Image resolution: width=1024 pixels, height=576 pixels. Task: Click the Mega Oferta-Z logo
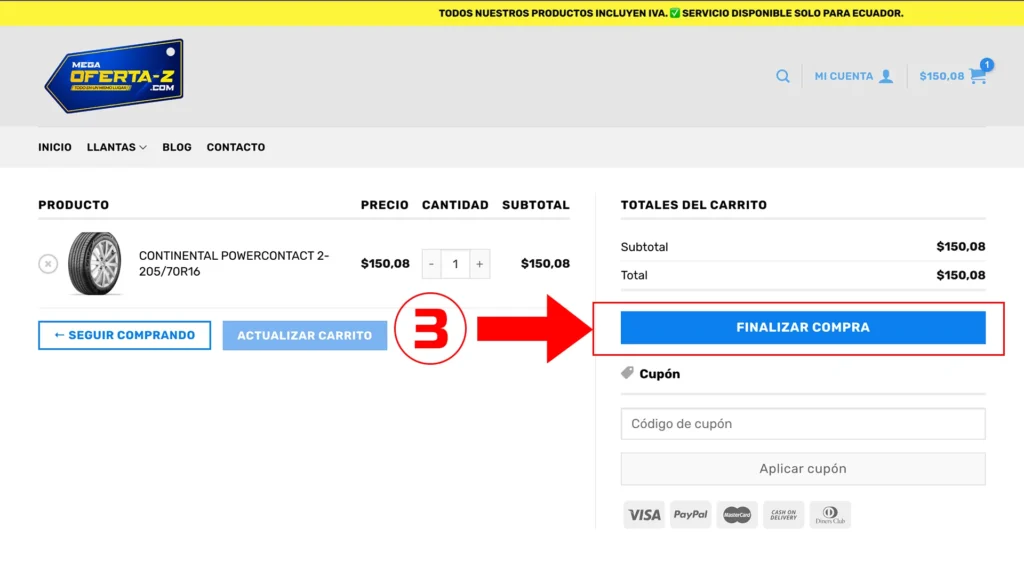(x=115, y=76)
